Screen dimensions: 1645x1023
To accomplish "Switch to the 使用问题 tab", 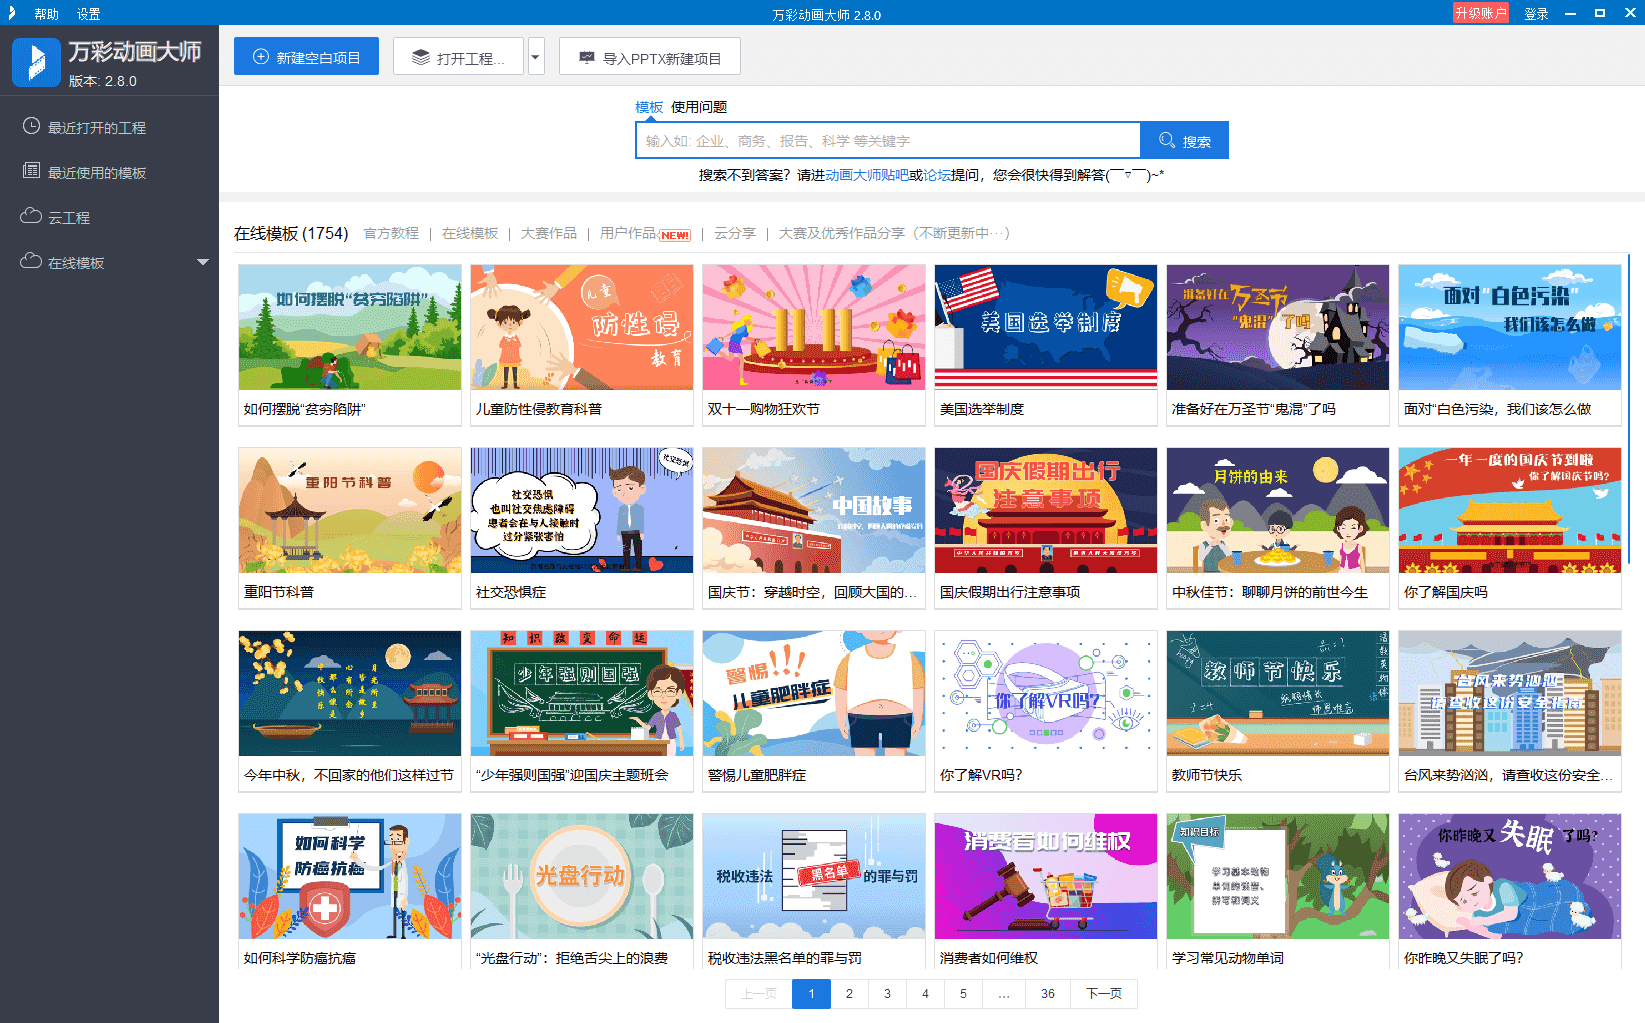I will click(698, 107).
